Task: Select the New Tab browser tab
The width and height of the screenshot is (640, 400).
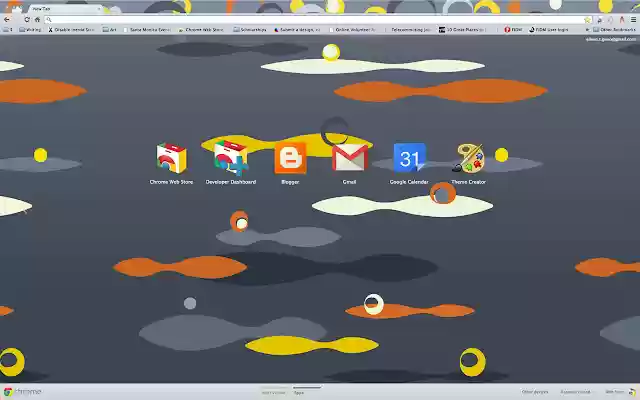Action: (x=65, y=9)
